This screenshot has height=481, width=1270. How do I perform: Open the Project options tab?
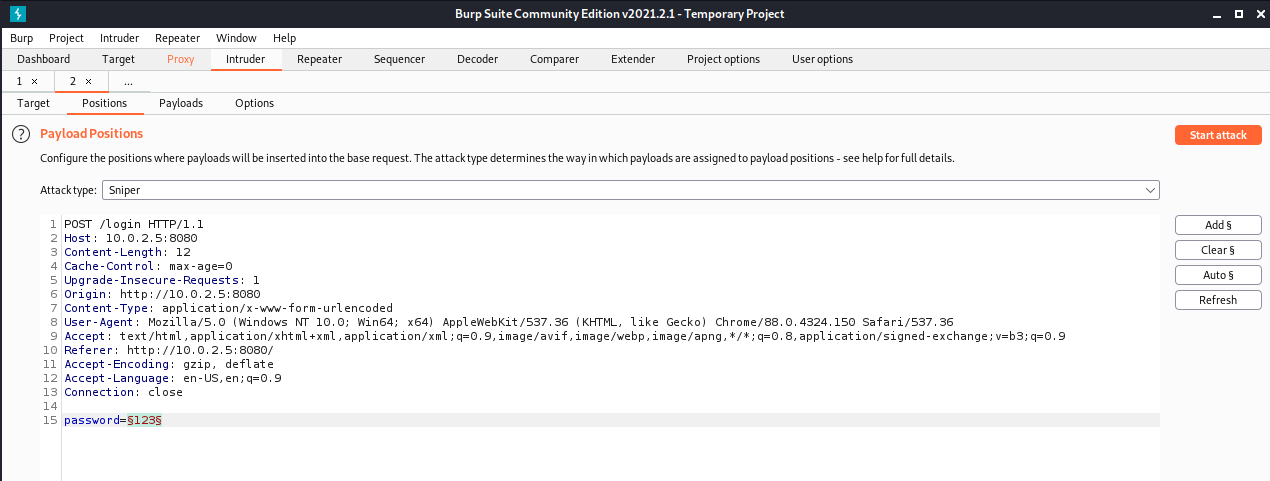(x=723, y=59)
